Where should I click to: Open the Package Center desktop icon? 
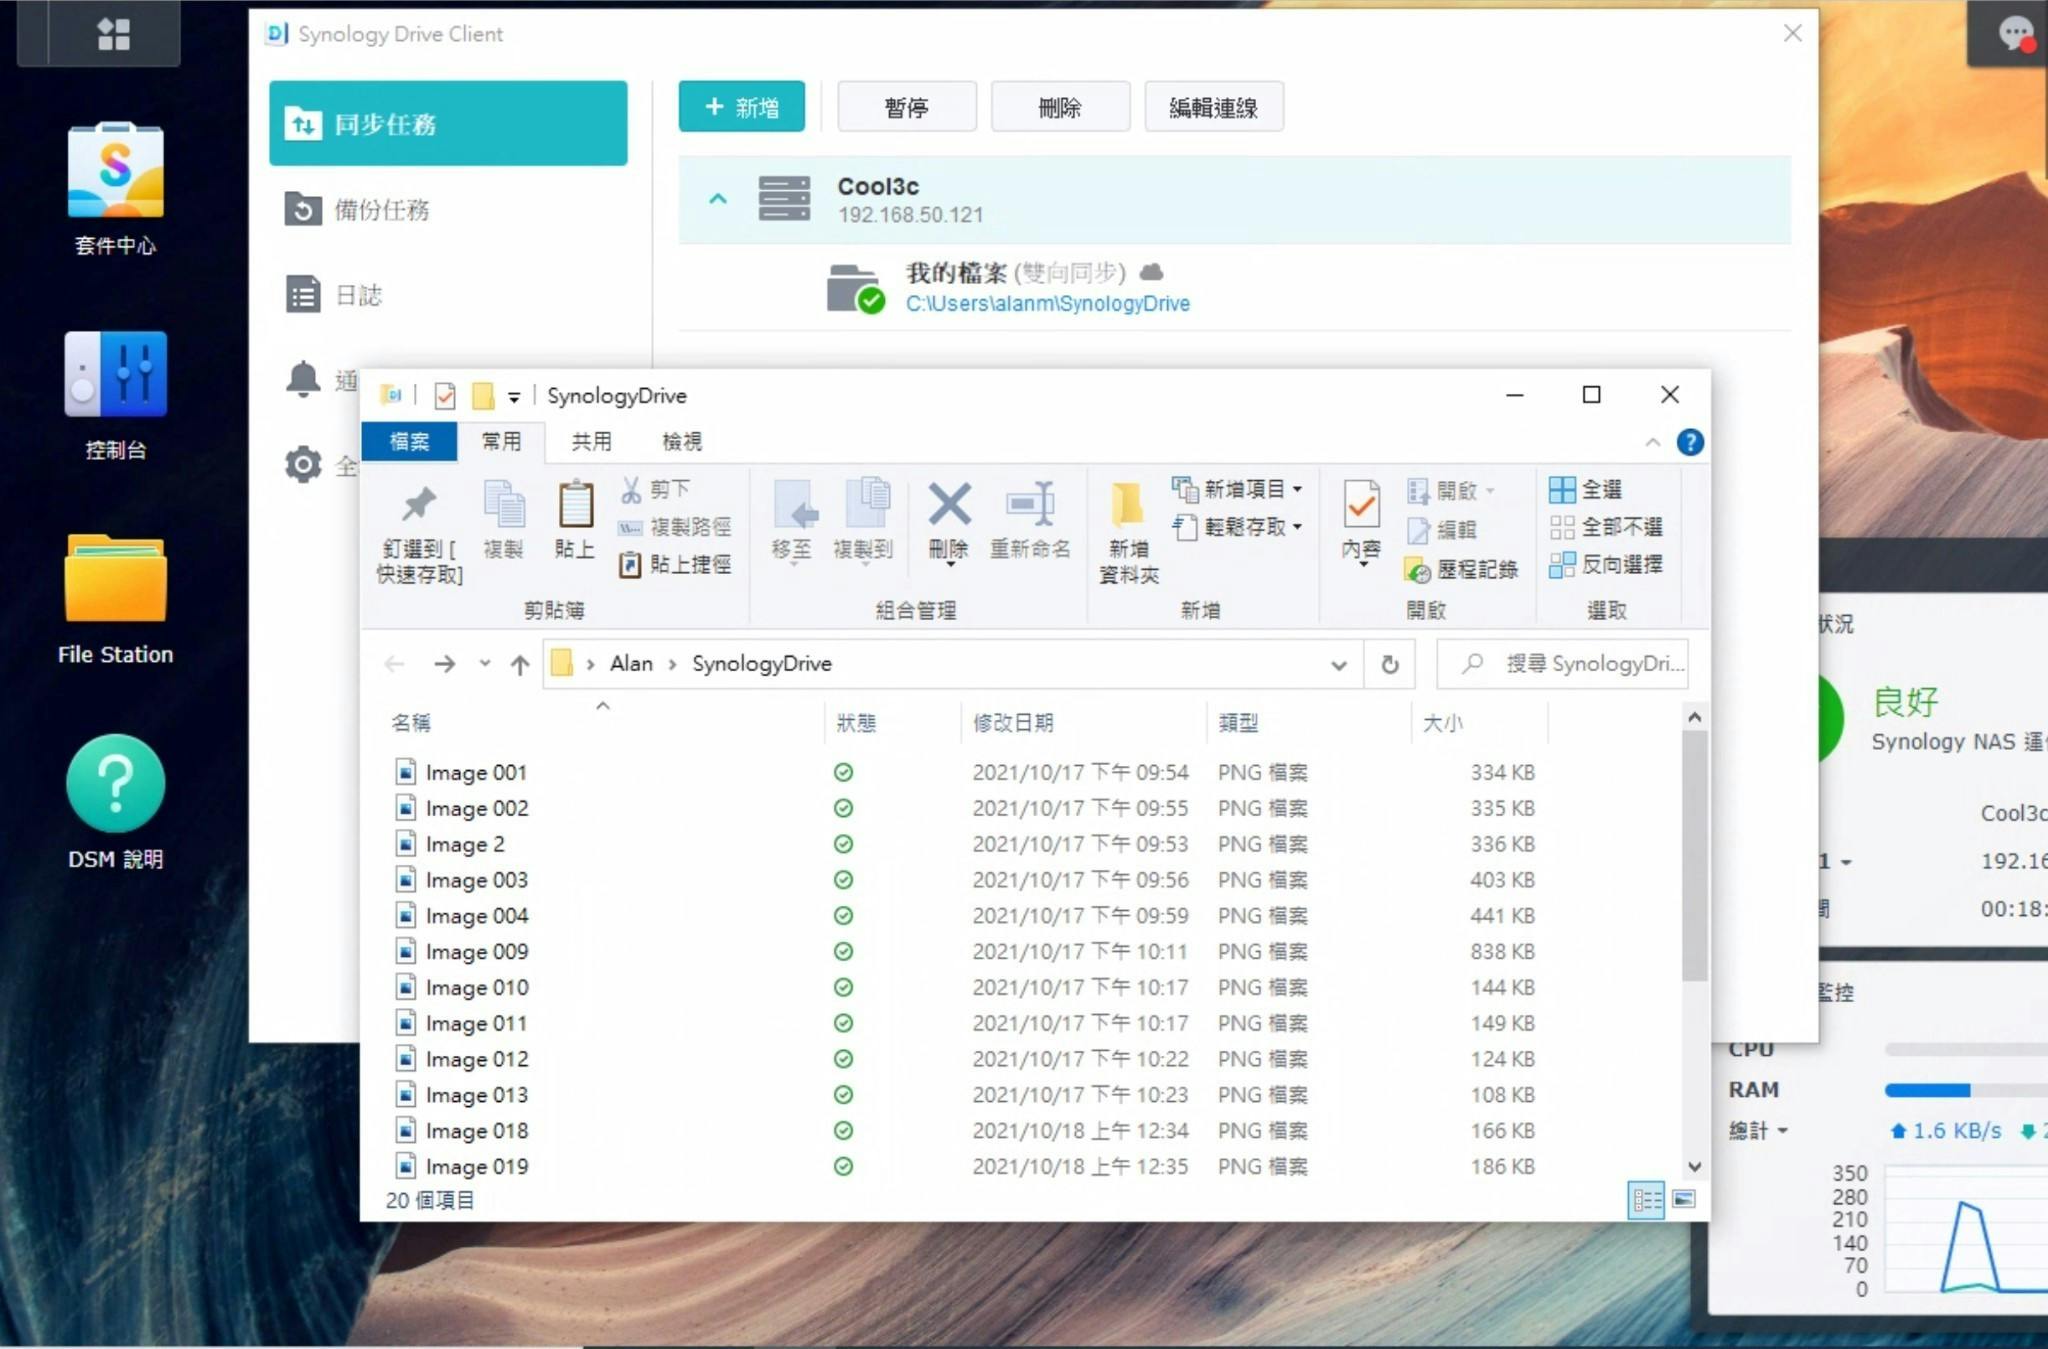tap(115, 170)
